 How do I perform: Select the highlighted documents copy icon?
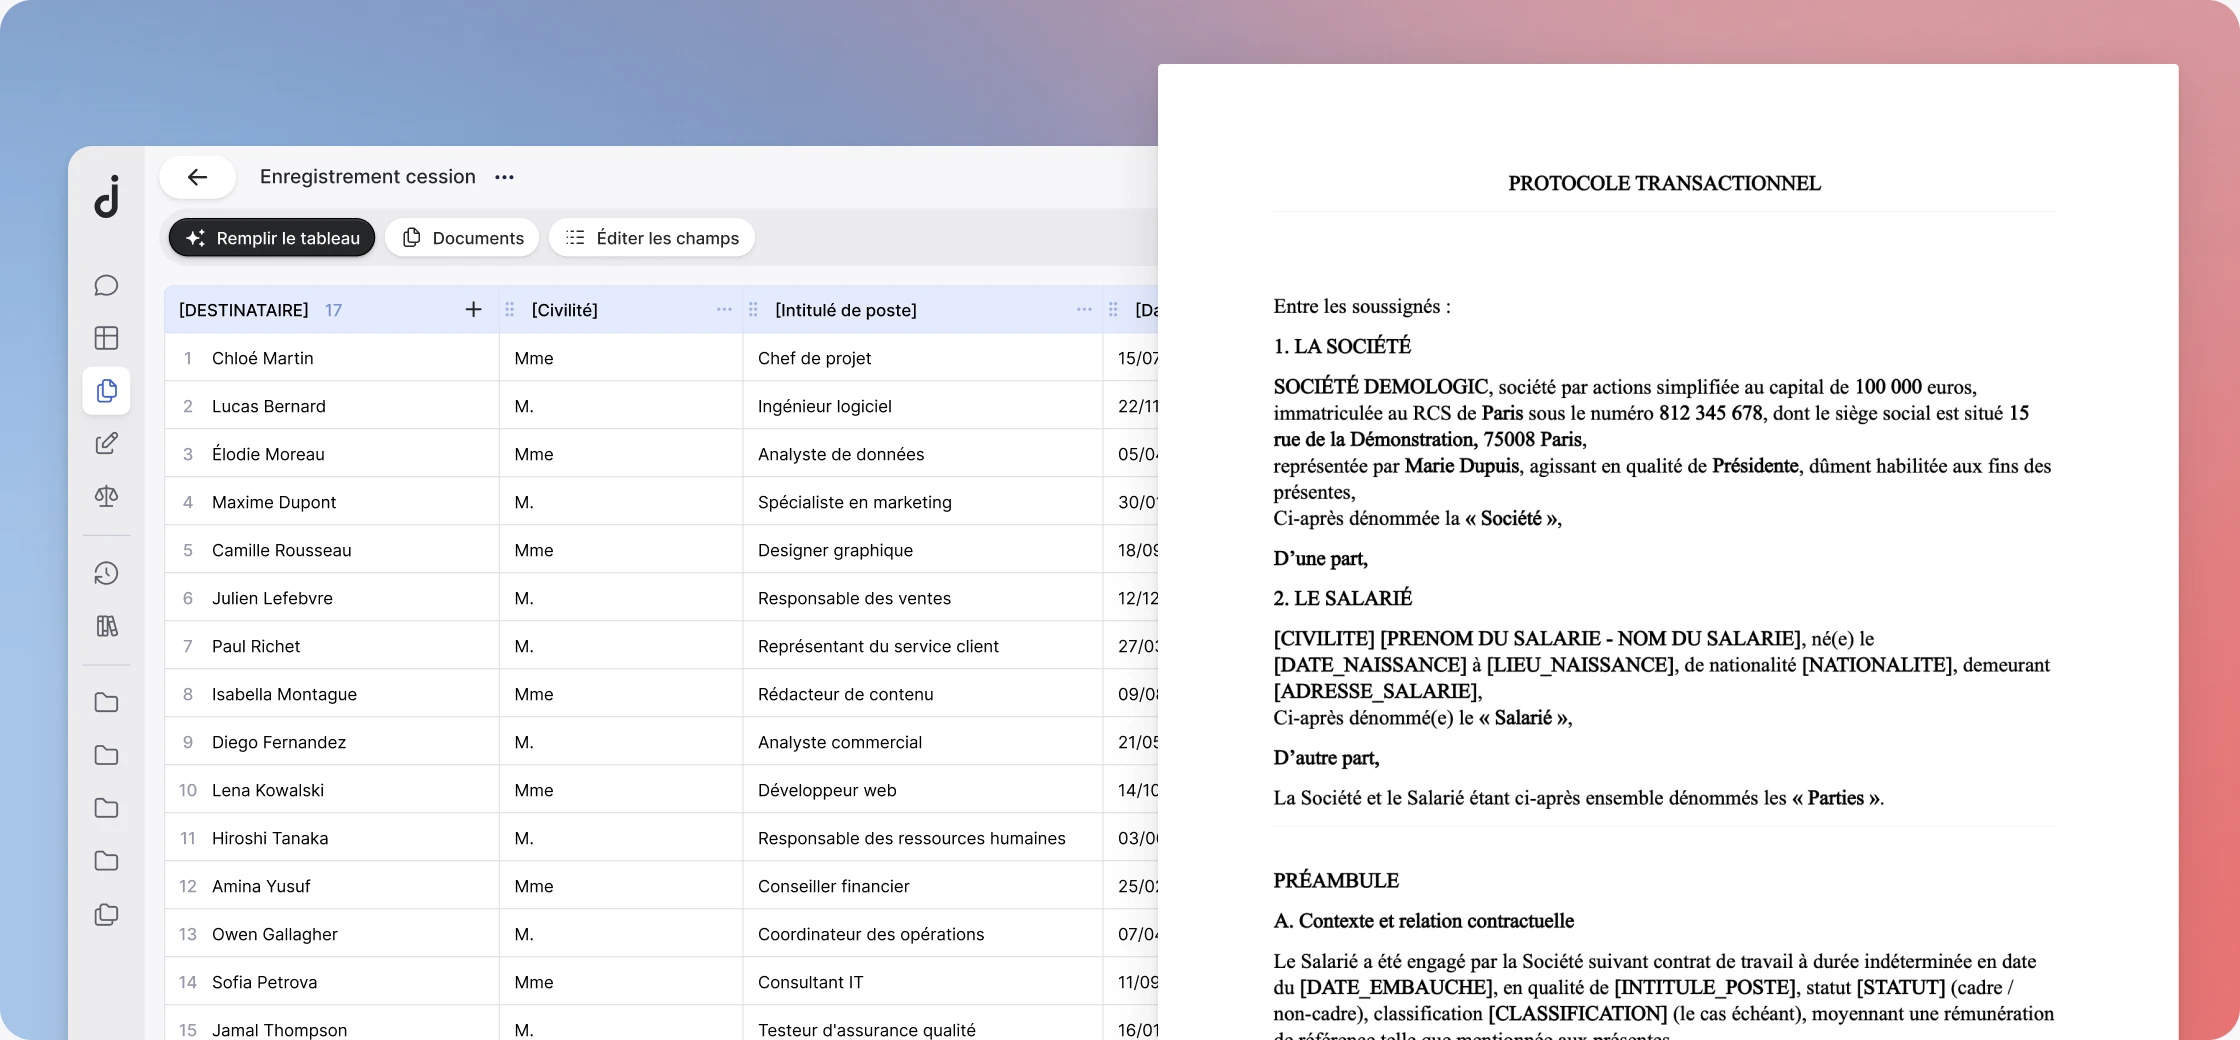tap(106, 391)
